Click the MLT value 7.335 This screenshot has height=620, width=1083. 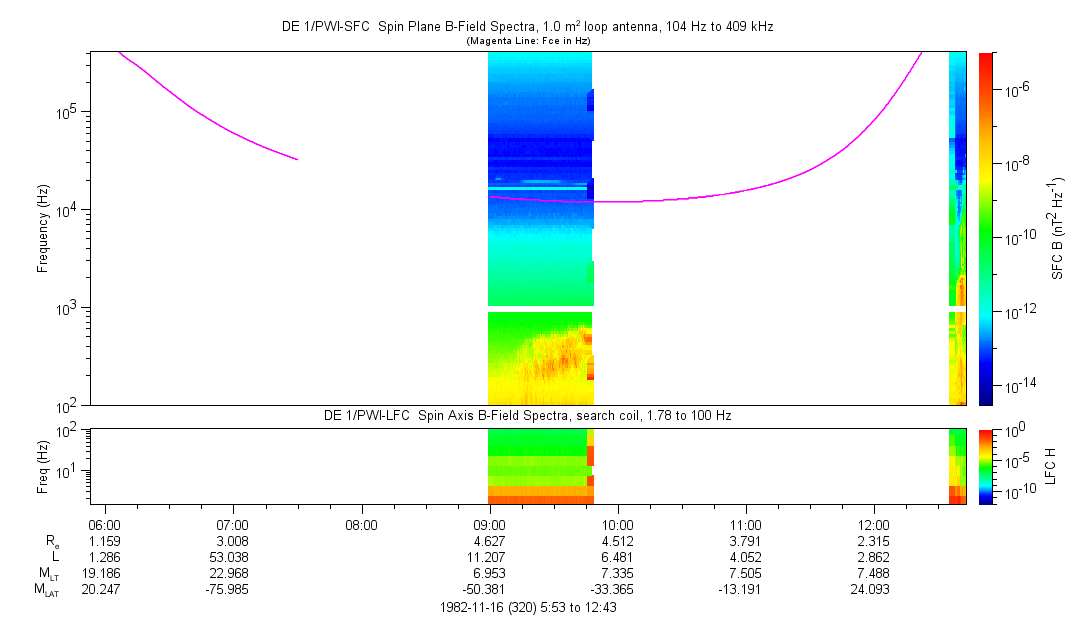[x=618, y=573]
